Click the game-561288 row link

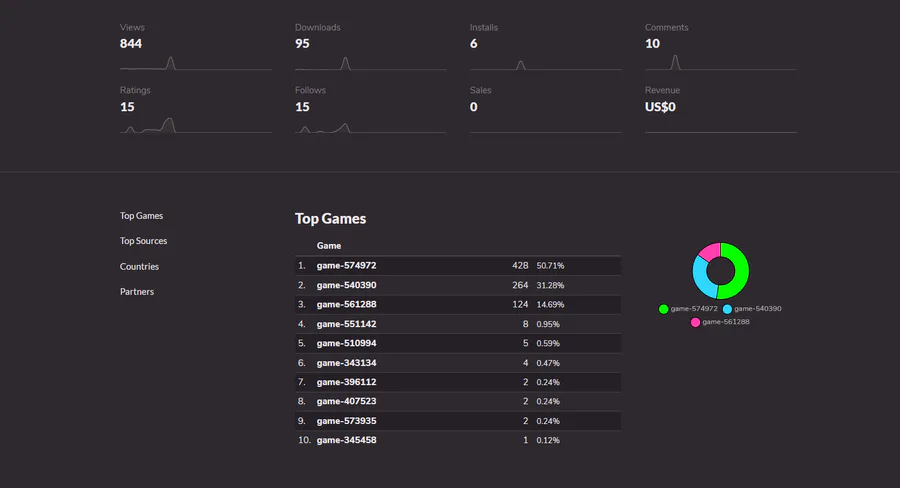point(346,304)
